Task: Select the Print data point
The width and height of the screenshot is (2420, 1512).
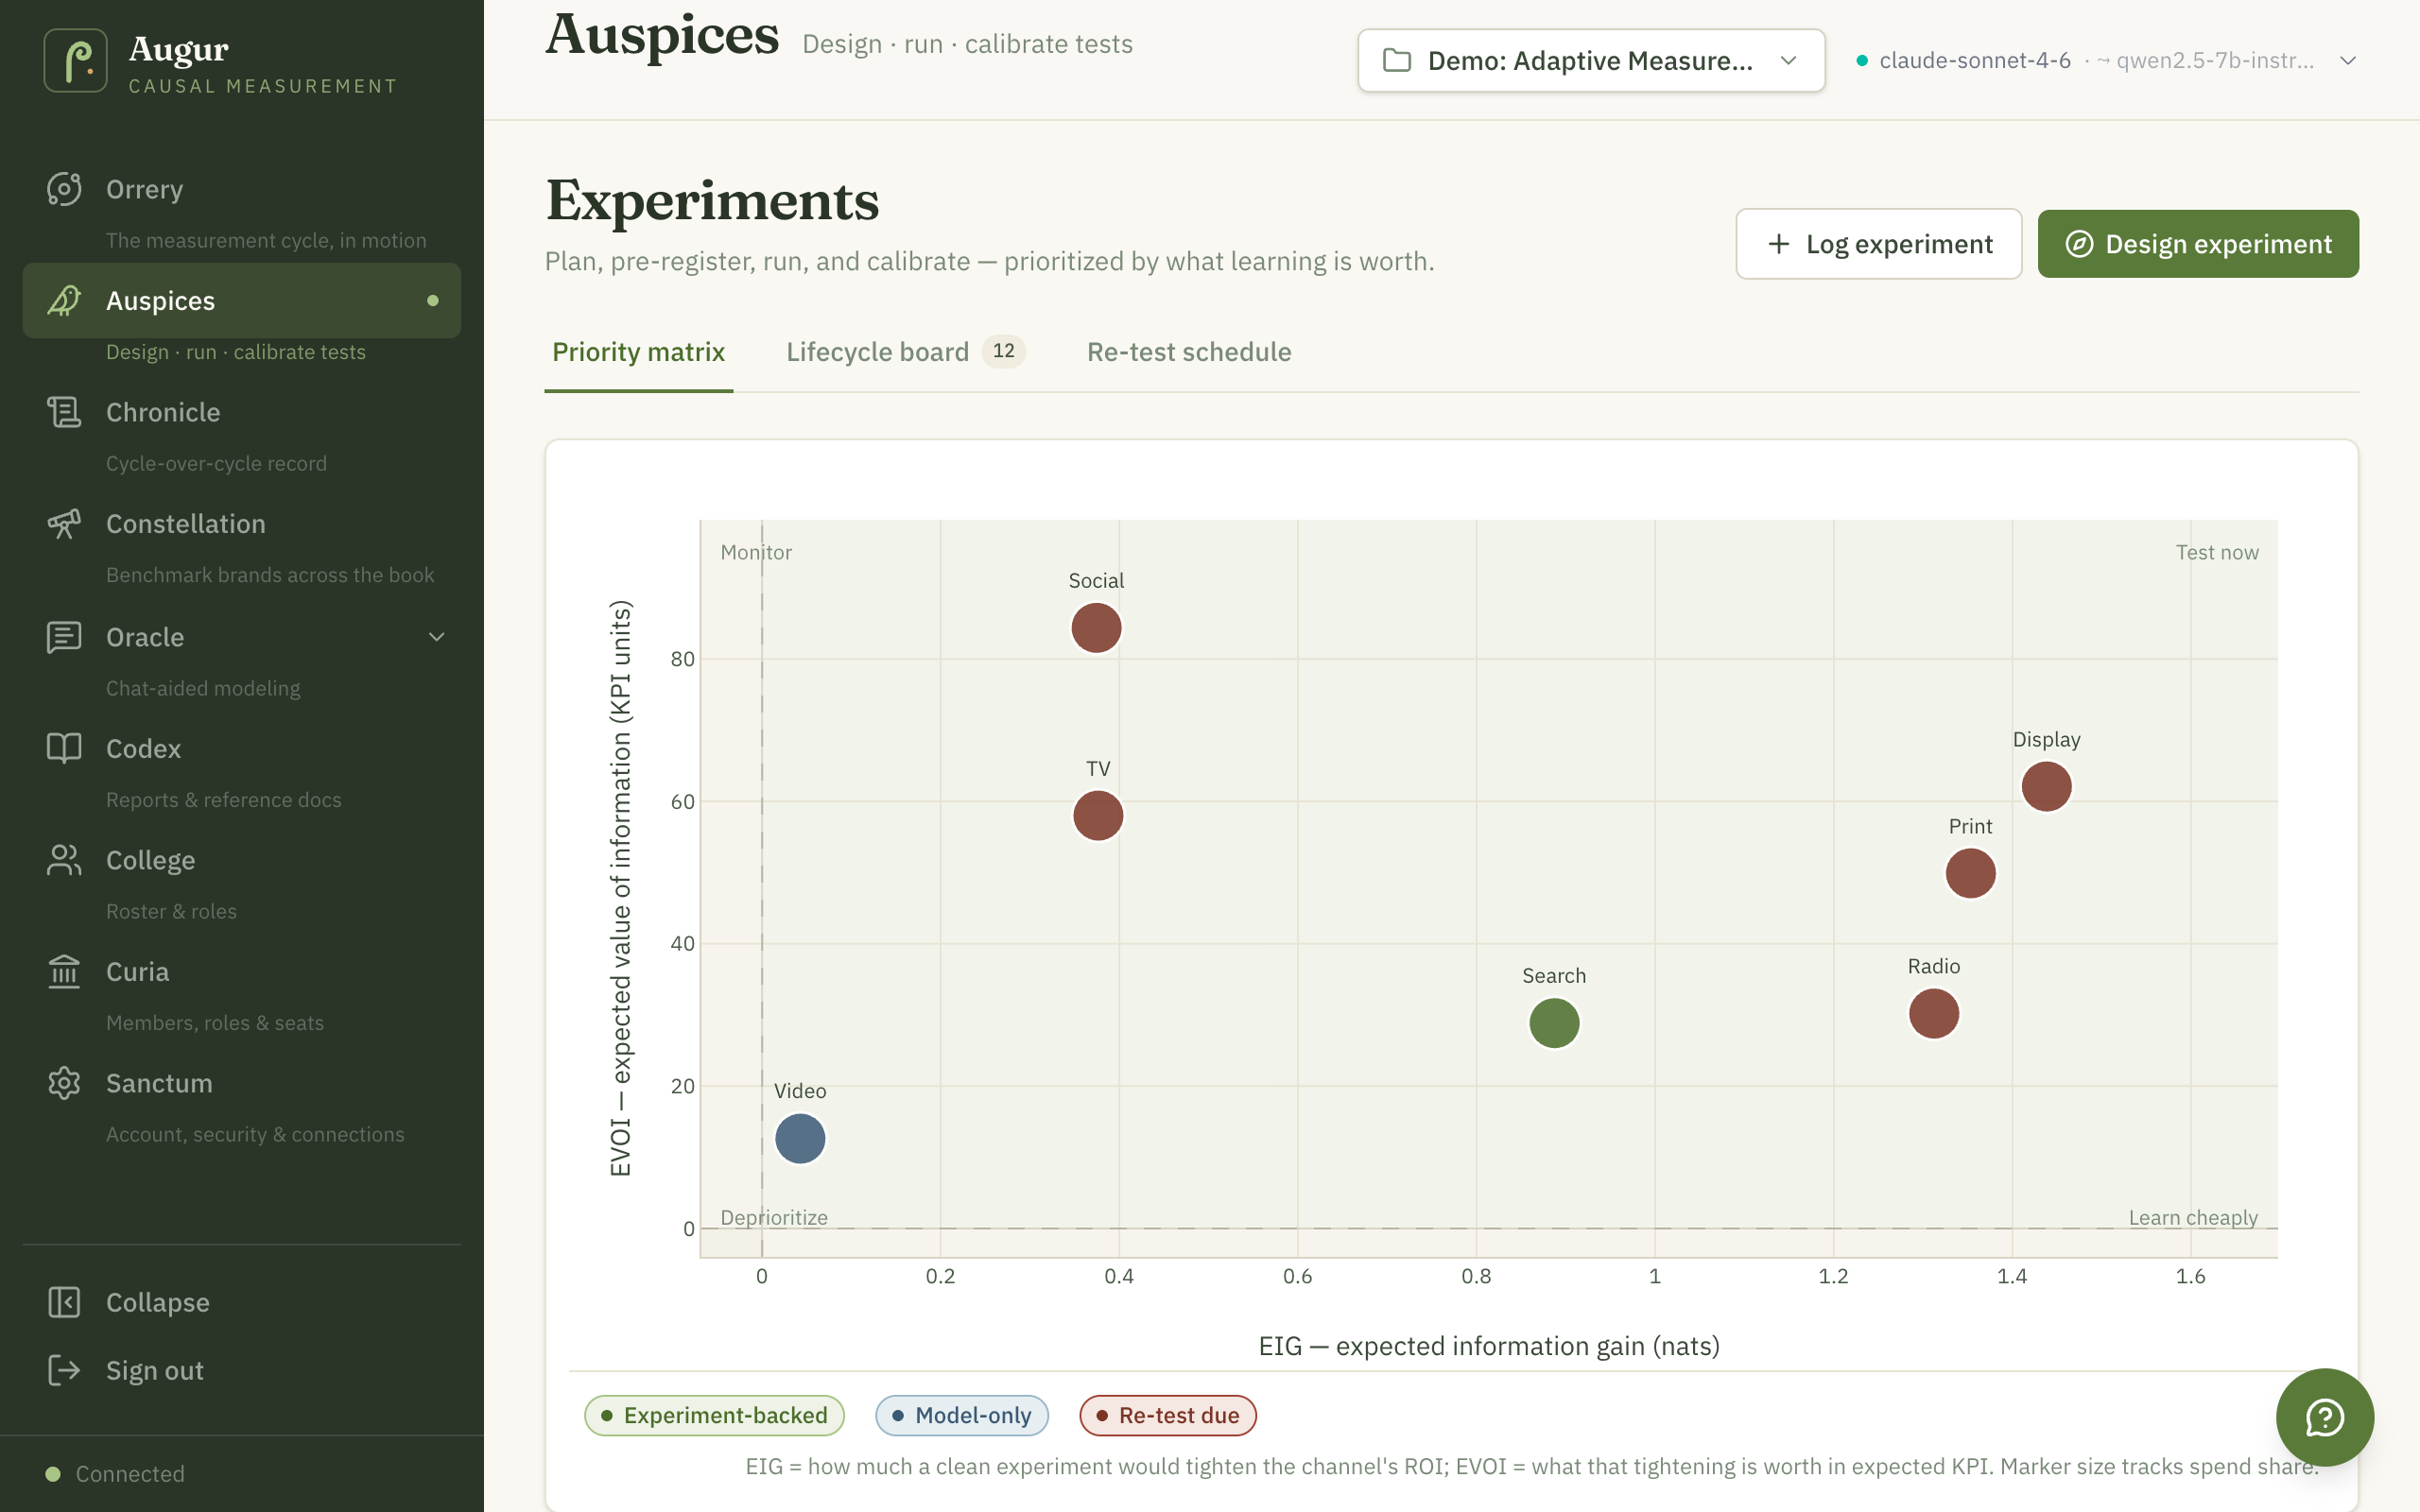Action: pos(1970,873)
